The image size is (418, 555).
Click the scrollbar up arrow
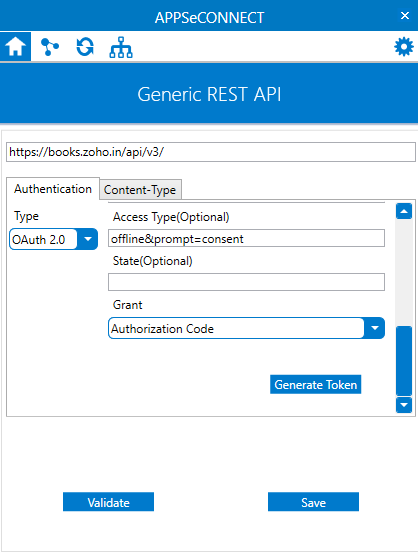pos(404,211)
